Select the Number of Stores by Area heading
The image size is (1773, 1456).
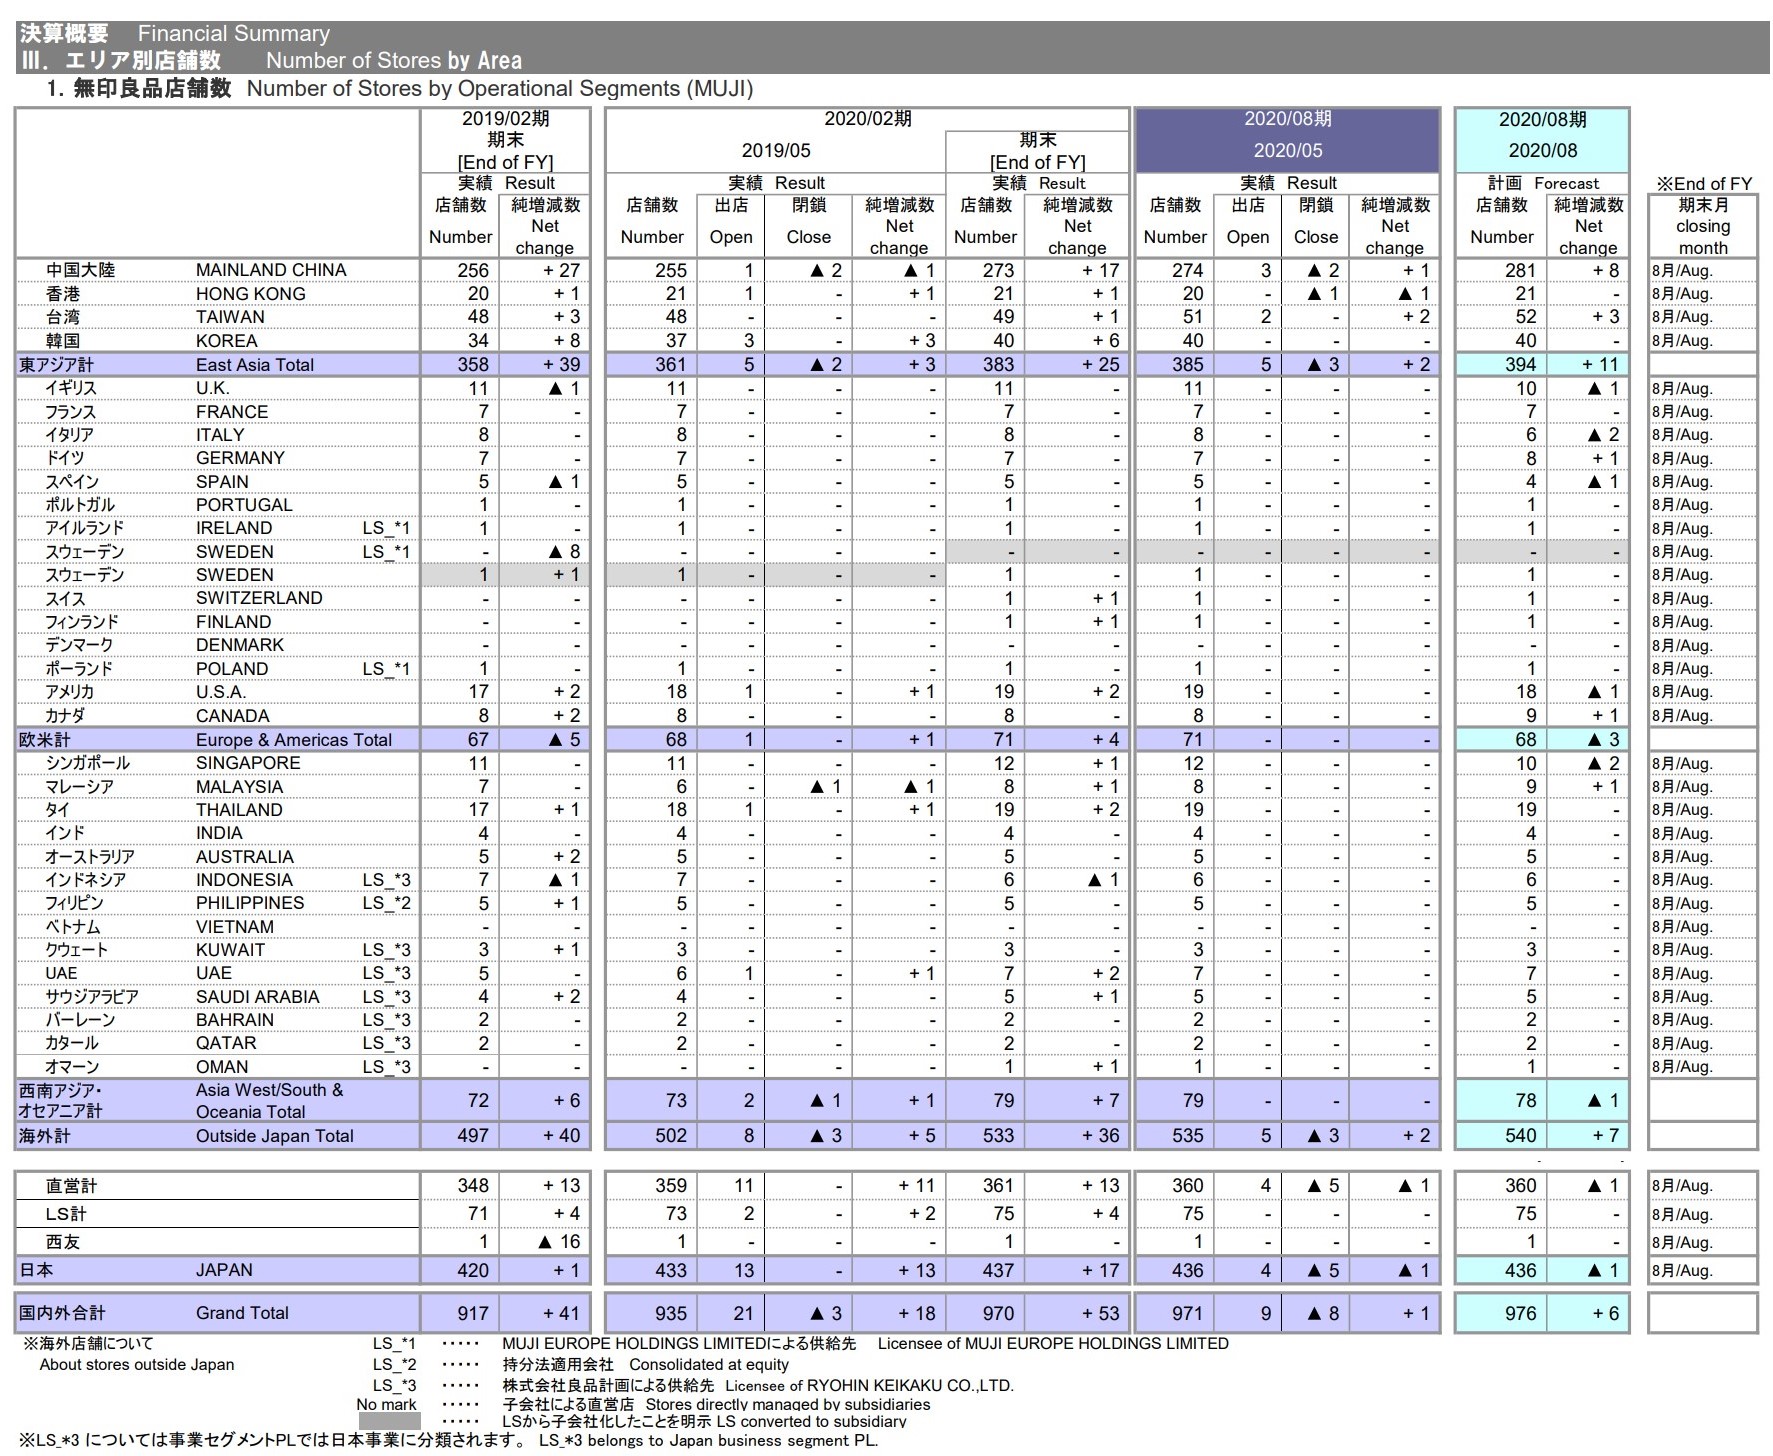tap(394, 60)
